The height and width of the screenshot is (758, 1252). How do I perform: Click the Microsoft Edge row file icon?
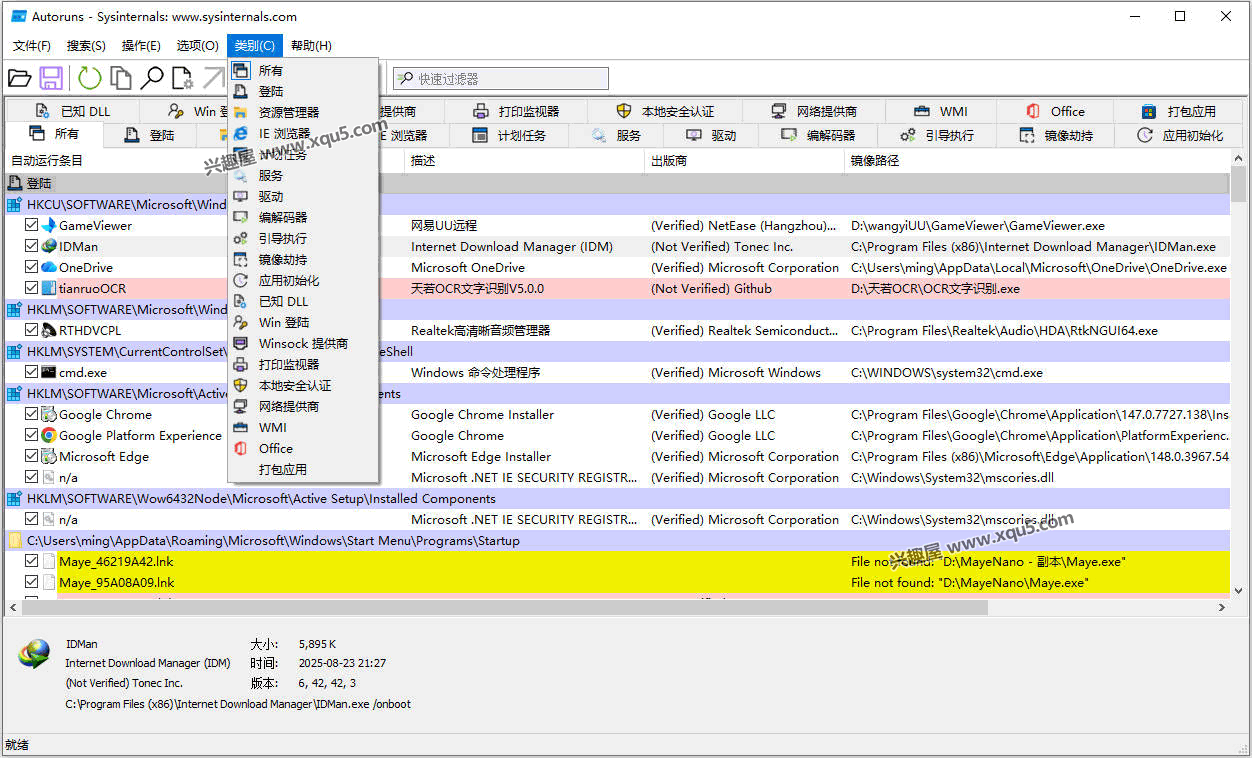(48, 457)
